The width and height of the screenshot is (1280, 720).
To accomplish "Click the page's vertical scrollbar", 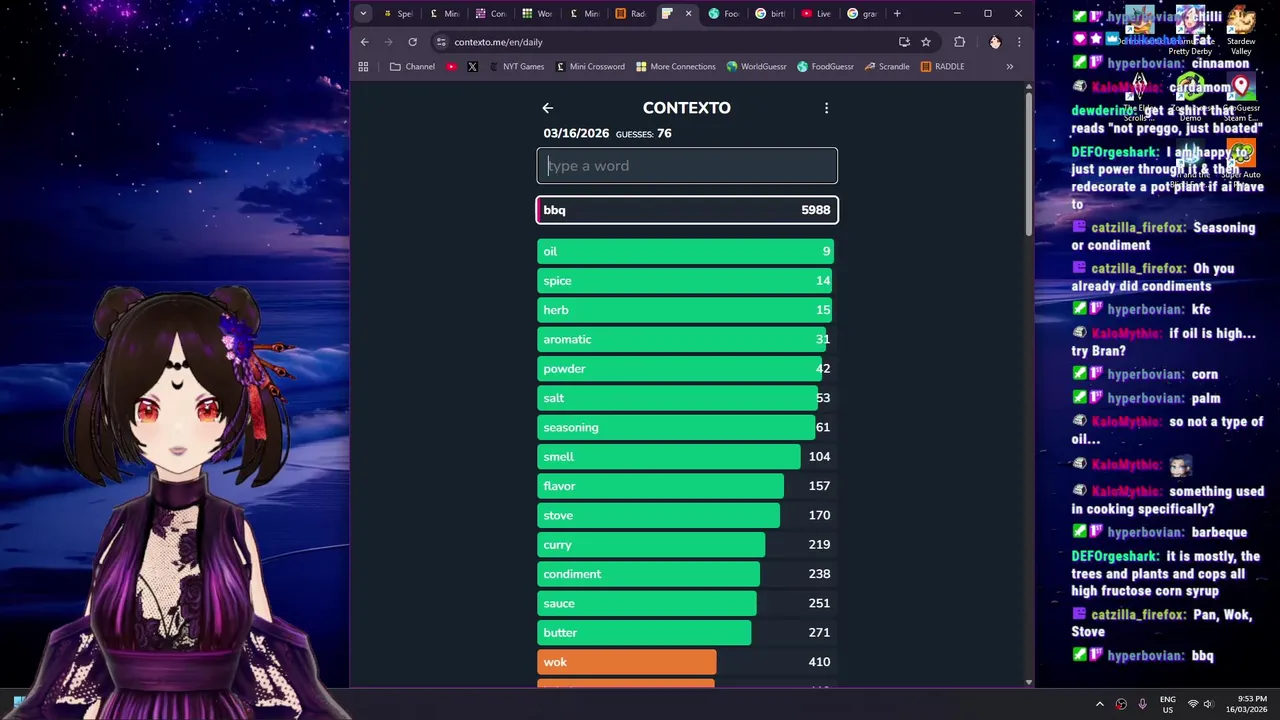I will point(1029,165).
